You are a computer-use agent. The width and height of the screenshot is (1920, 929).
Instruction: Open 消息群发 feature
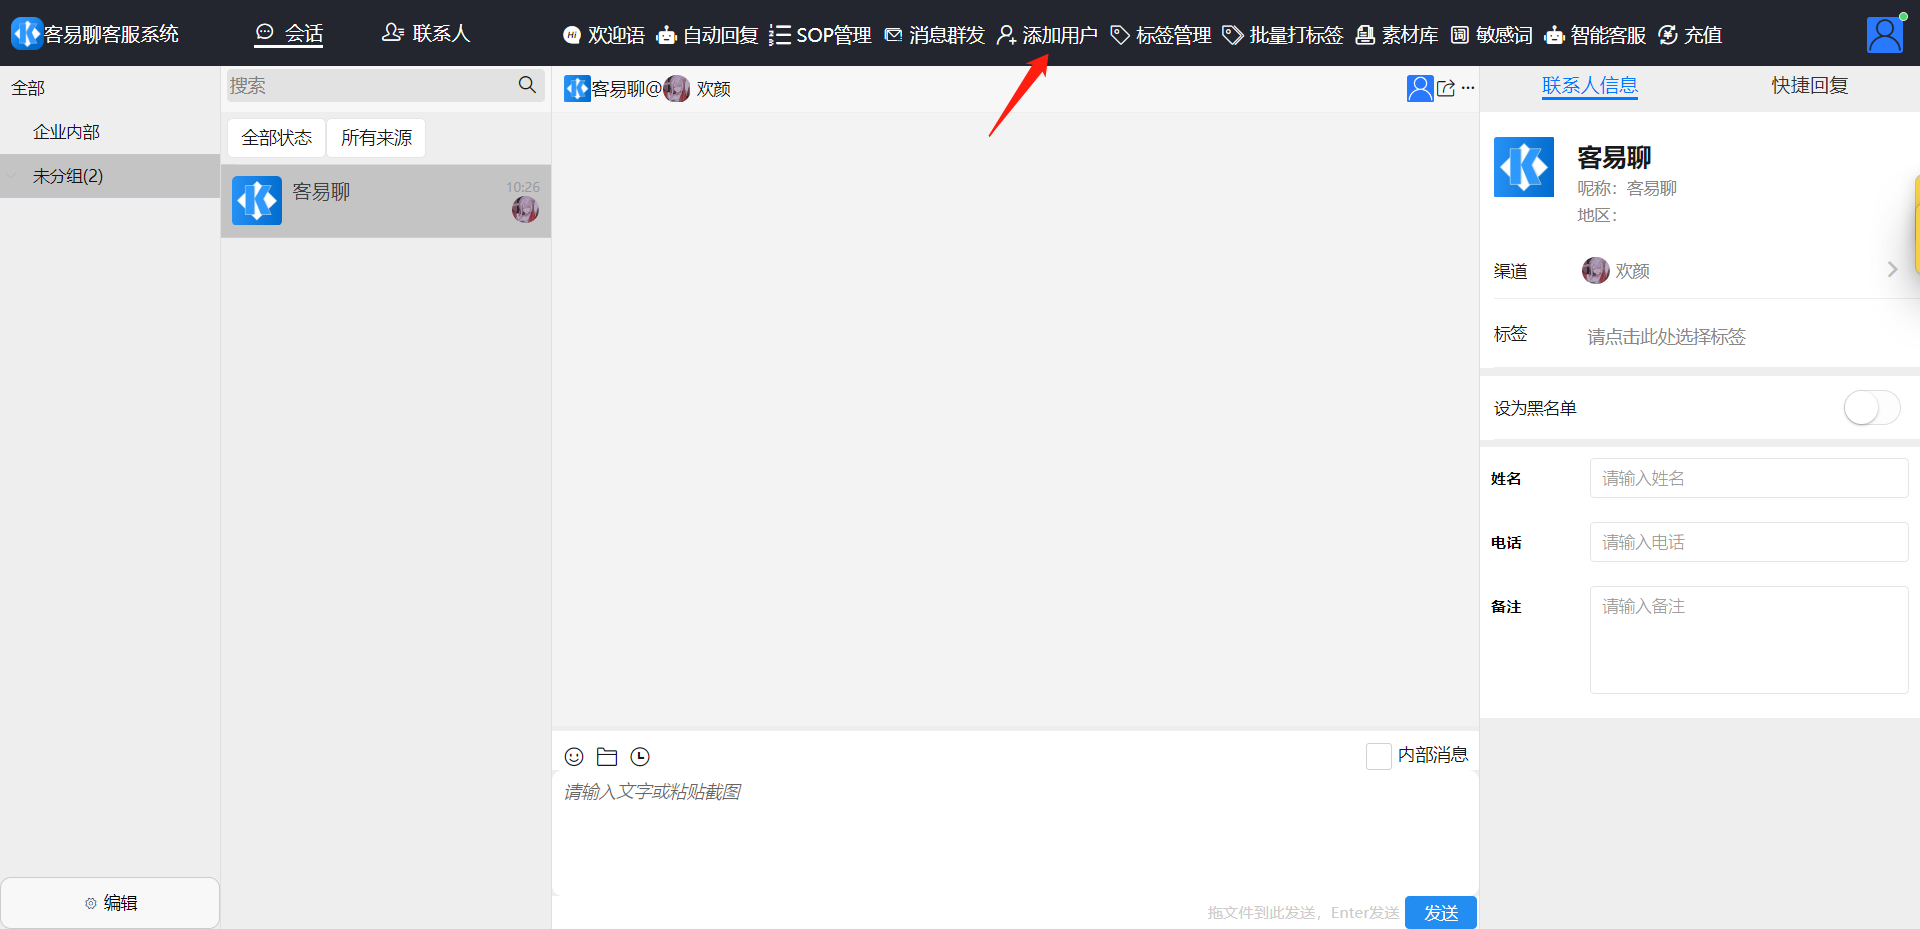(x=934, y=35)
